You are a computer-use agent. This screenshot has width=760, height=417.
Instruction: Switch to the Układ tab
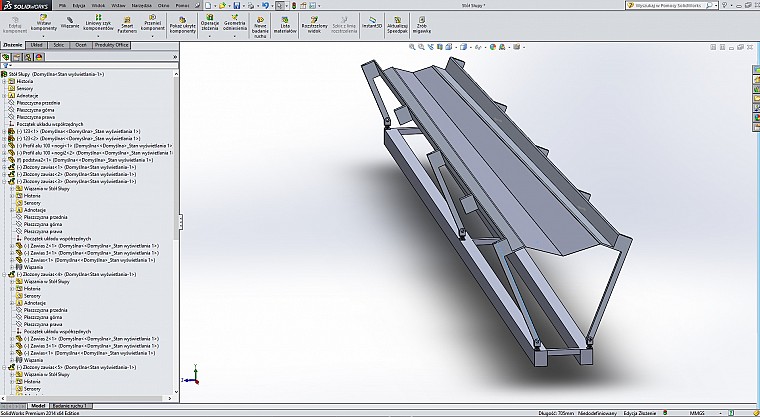pos(36,45)
